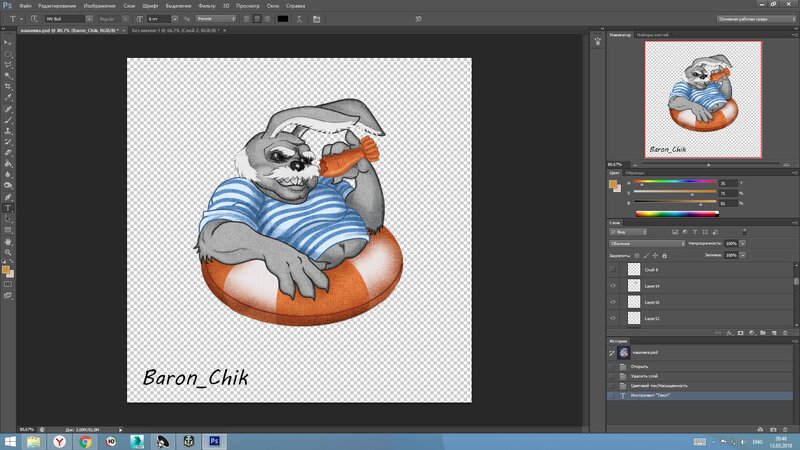Show the Слой 8 layer
800x450 pixels.
tap(613, 270)
